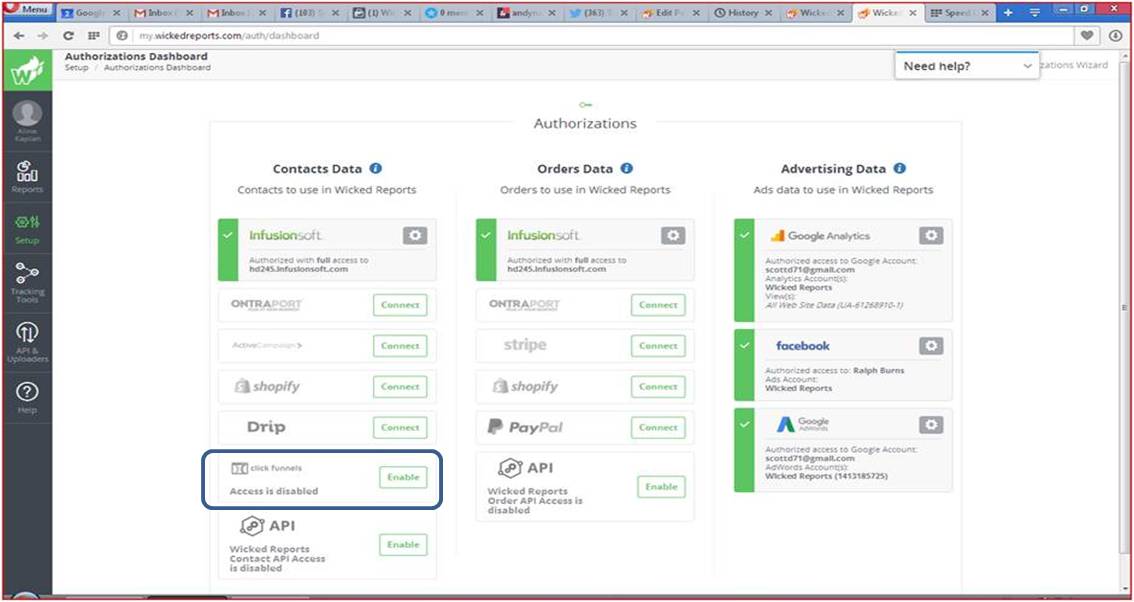Switch to the Speed Dial tab

click(959, 13)
